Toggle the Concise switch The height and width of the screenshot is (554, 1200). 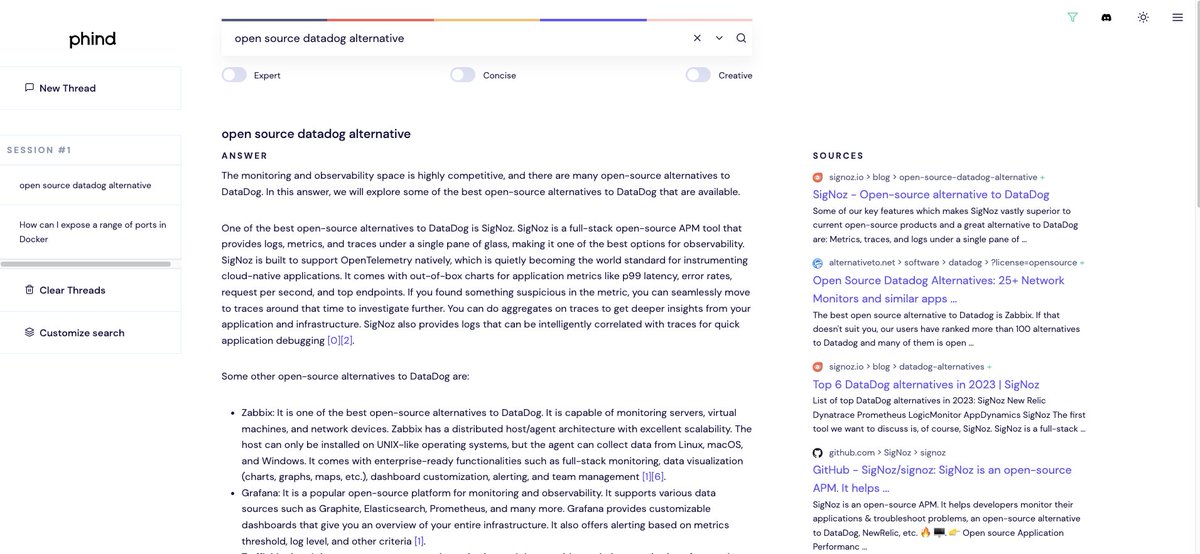point(463,75)
